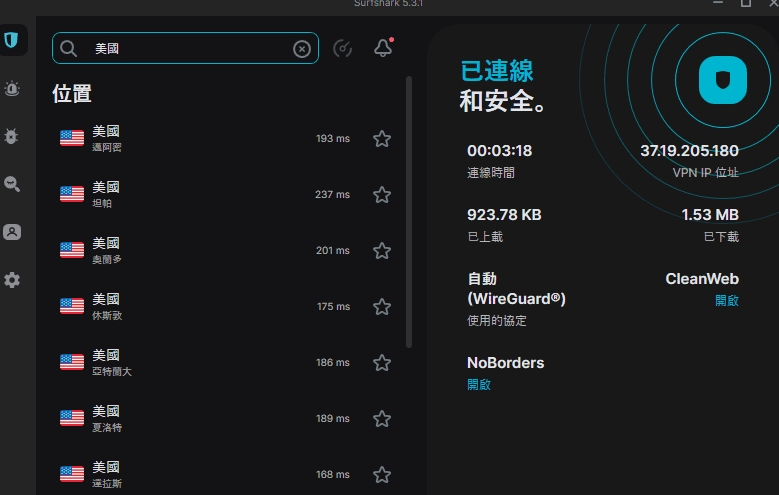Image resolution: width=779 pixels, height=495 pixels.
Task: Maximize the Surfshark window
Action: click(x=746, y=3)
